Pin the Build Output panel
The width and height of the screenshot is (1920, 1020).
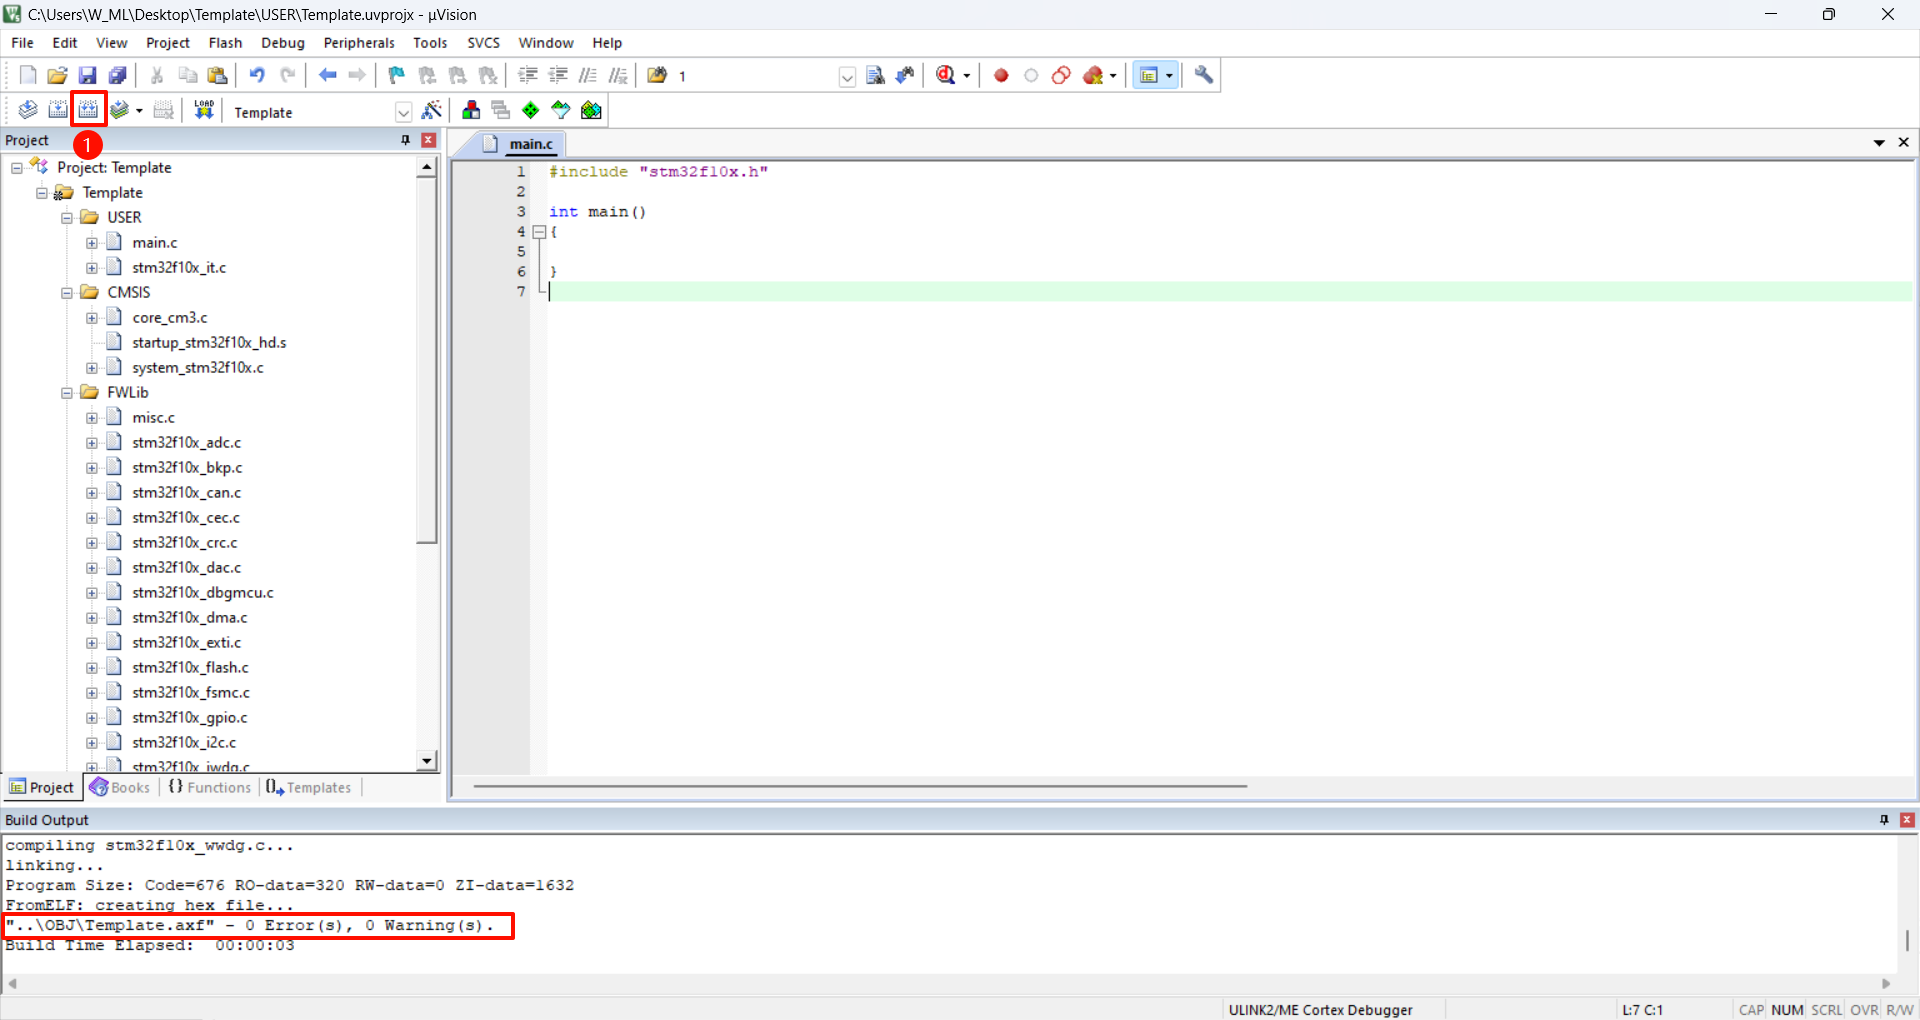[x=1884, y=820]
